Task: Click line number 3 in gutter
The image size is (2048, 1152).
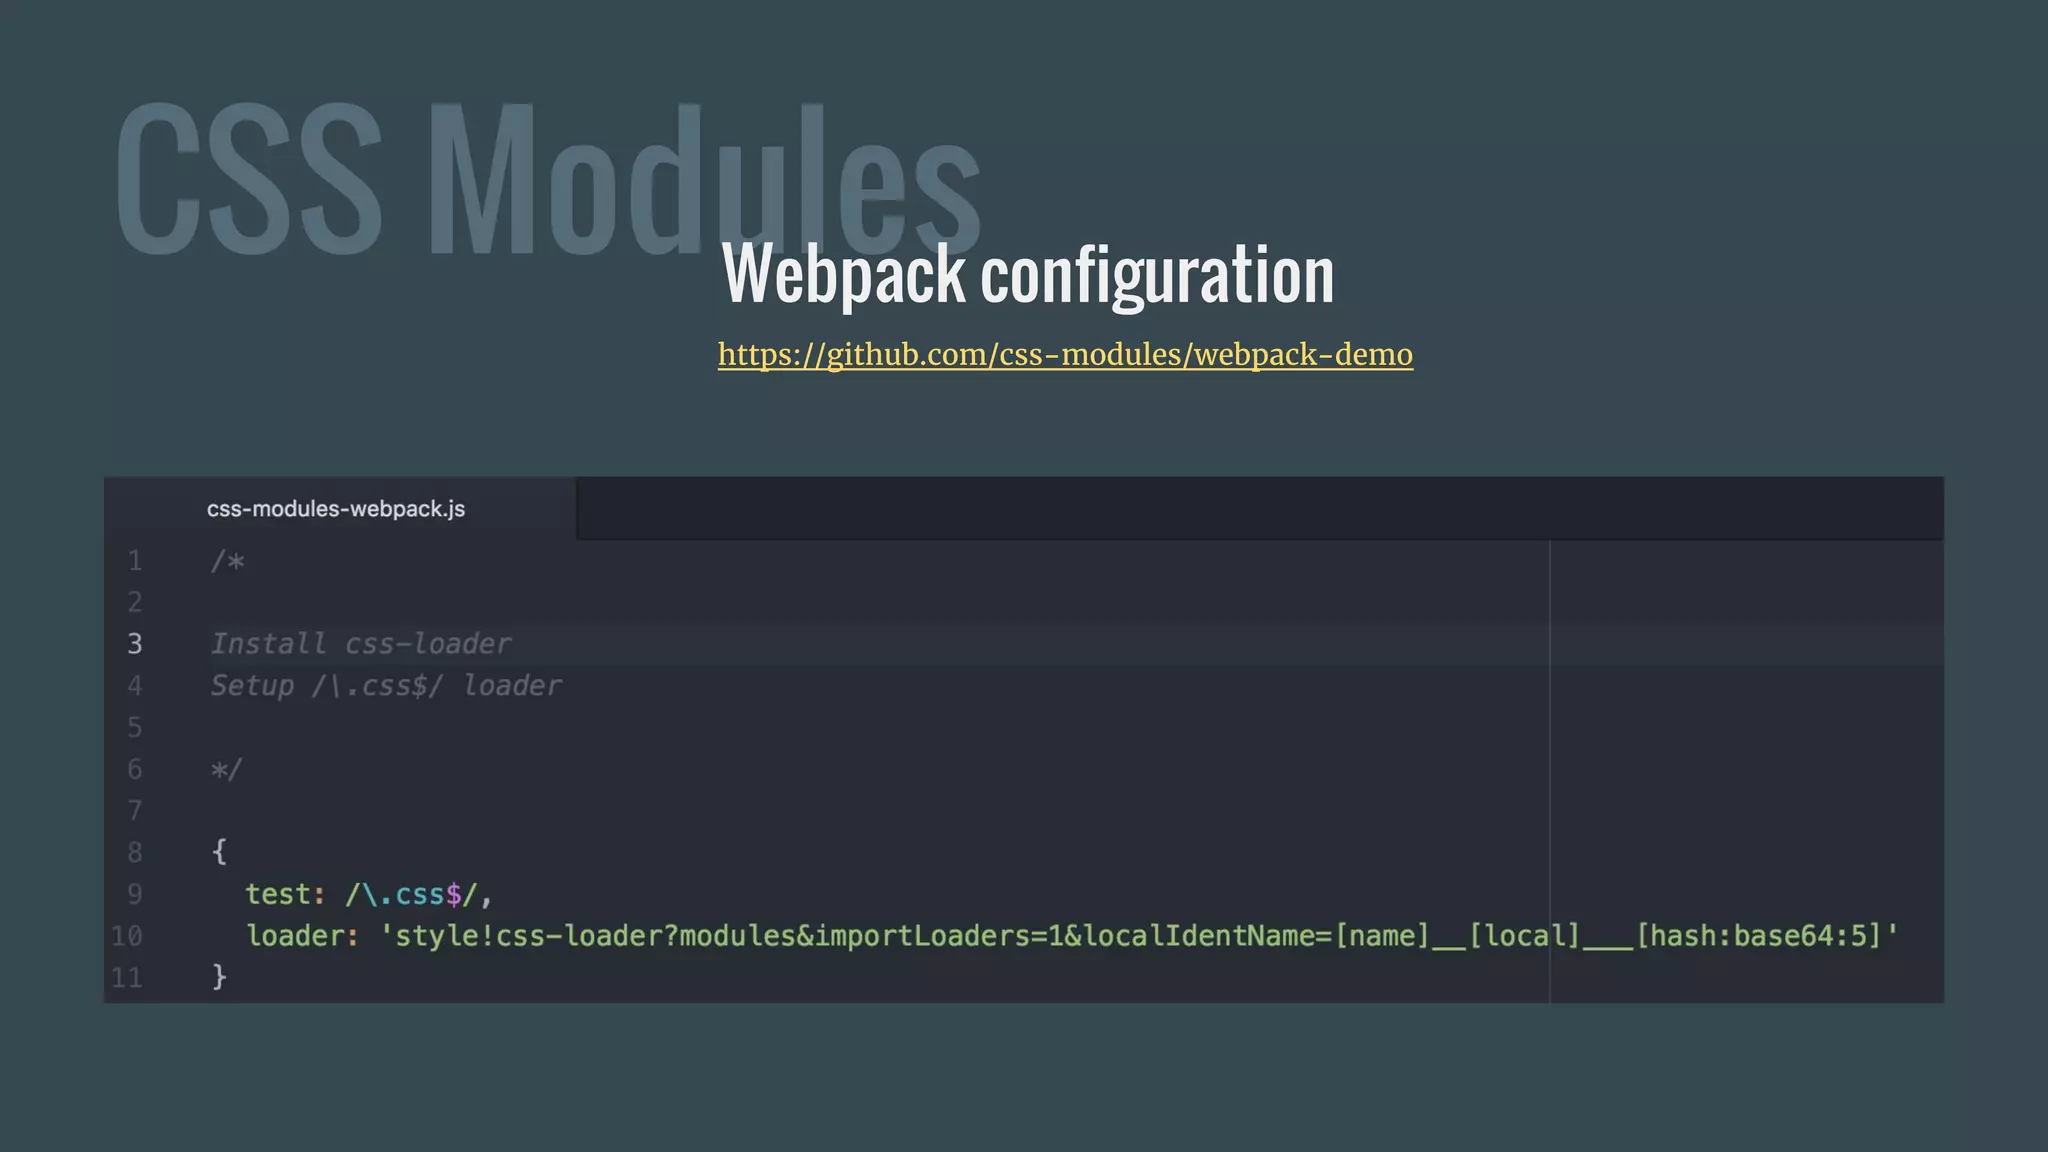Action: pyautogui.click(x=135, y=644)
